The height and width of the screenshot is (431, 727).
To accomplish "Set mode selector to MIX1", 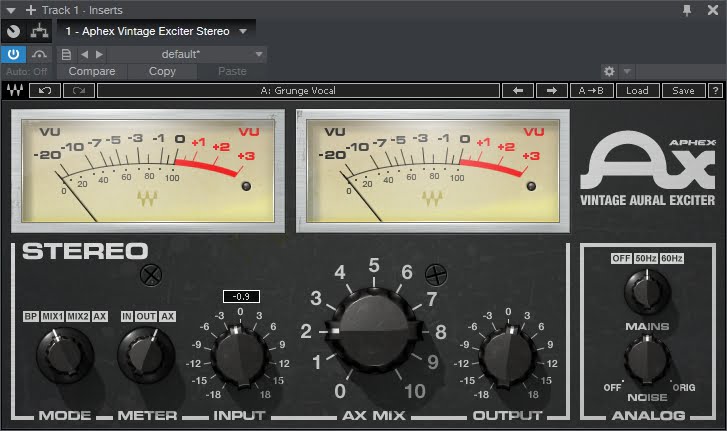I will 54,317.
